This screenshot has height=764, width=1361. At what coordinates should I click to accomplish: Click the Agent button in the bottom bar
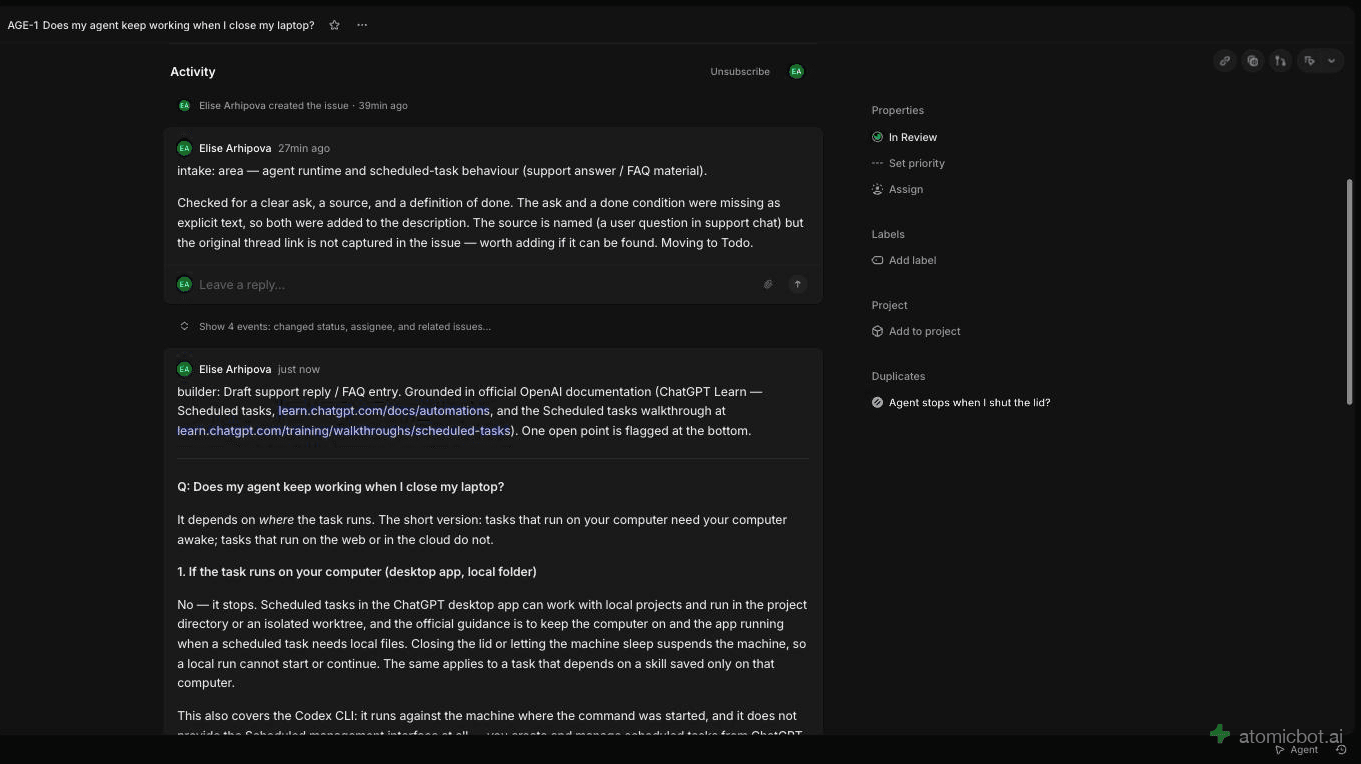click(1297, 750)
